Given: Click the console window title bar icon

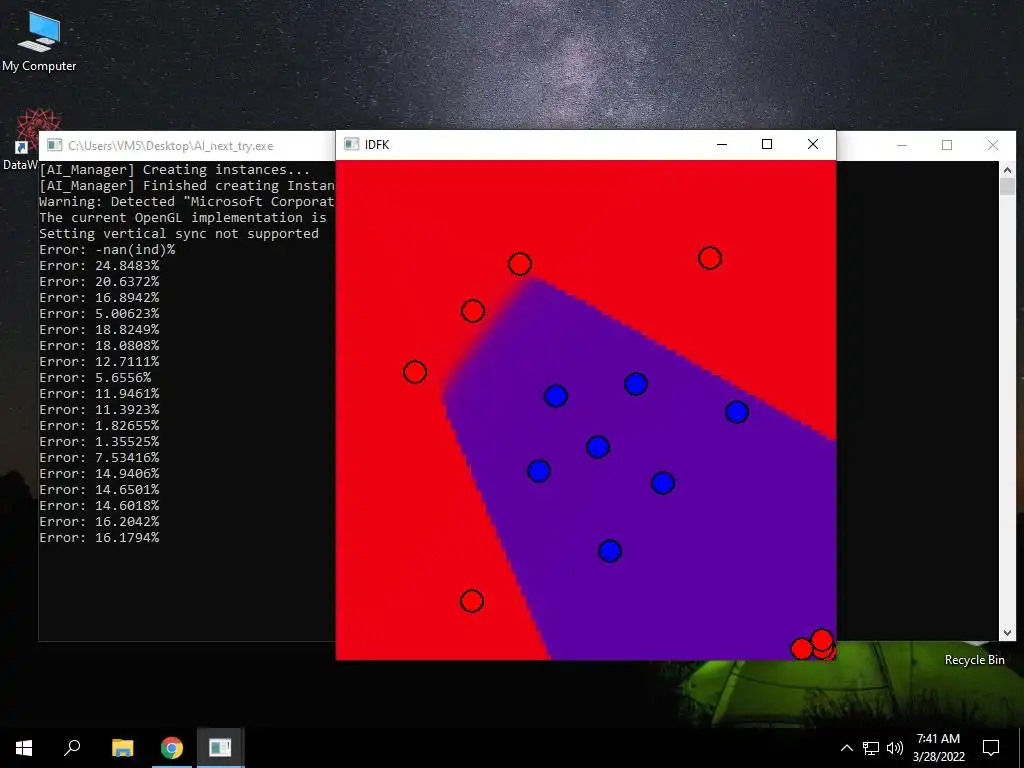Looking at the screenshot, I should tap(54, 145).
